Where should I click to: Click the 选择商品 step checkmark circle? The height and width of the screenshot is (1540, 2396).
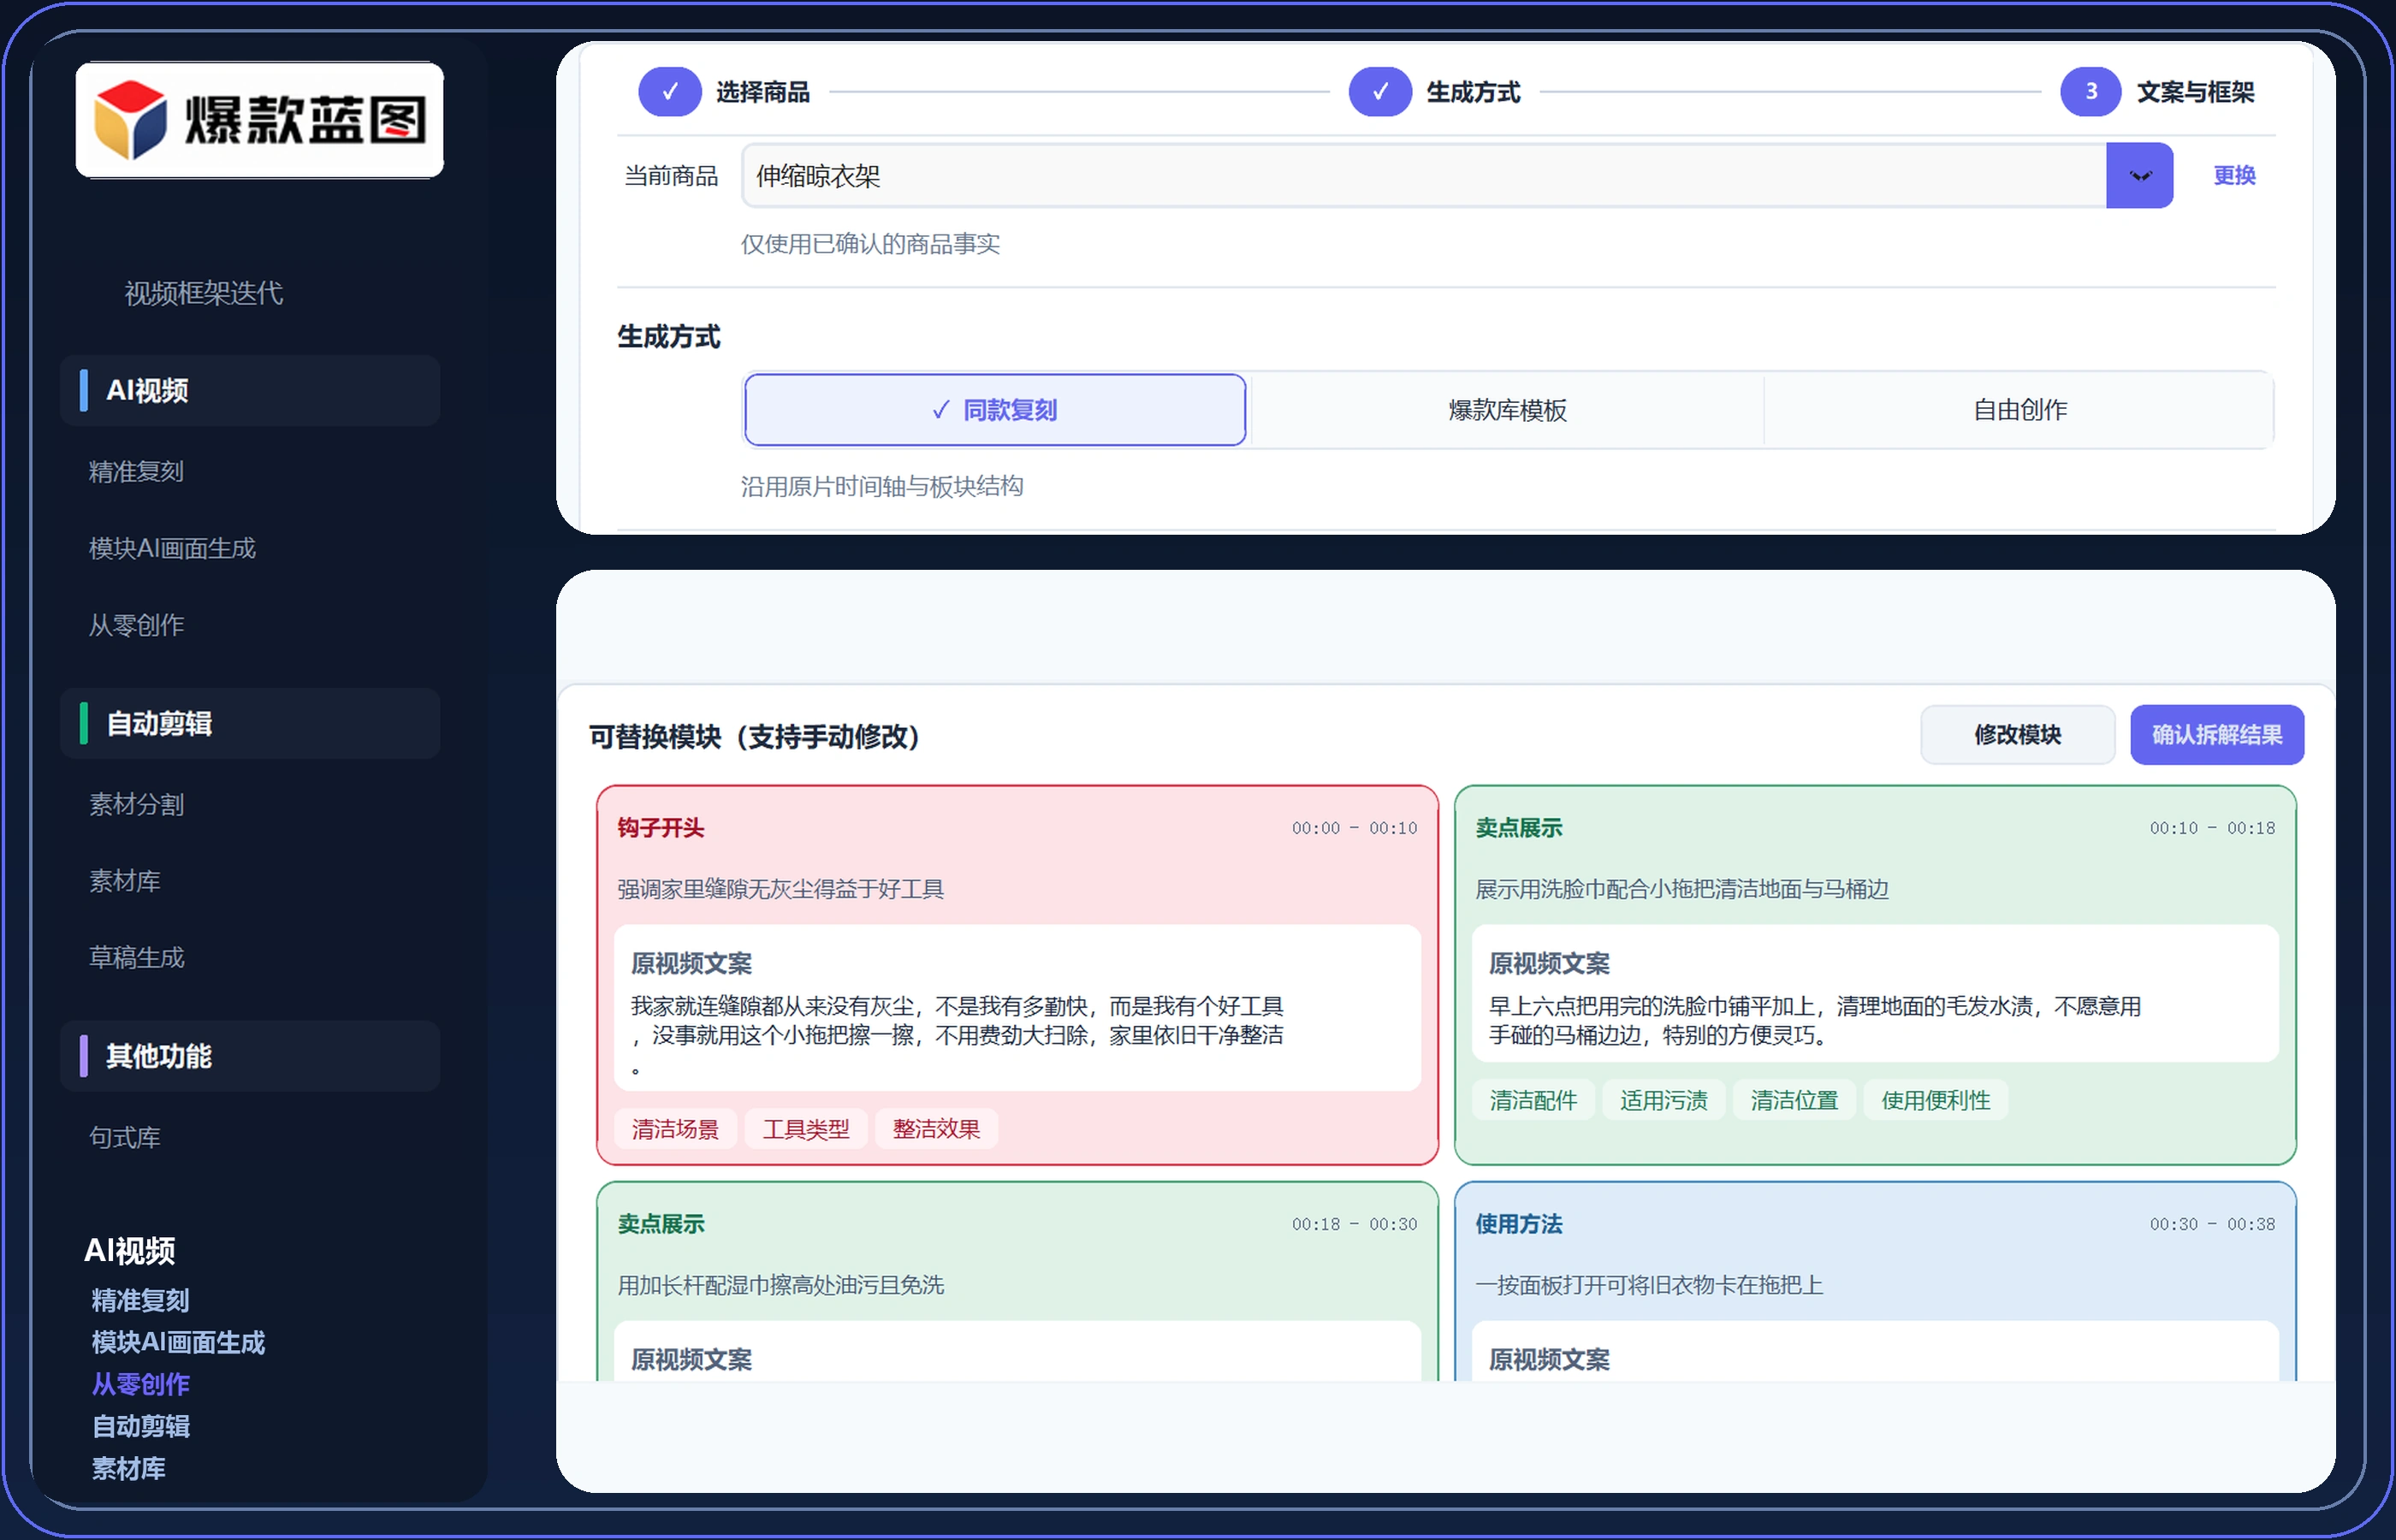pos(670,92)
